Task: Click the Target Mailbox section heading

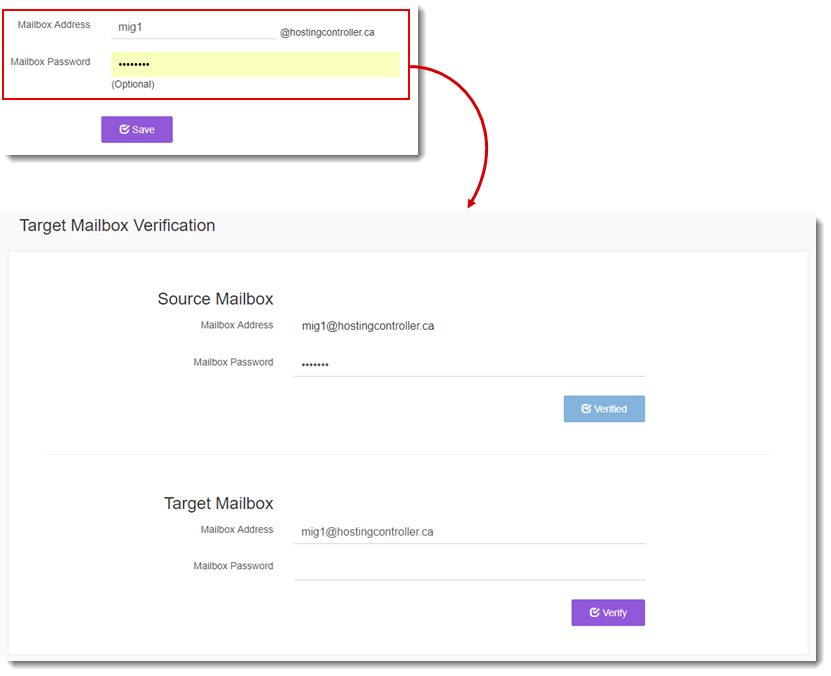Action: pyautogui.click(x=218, y=503)
